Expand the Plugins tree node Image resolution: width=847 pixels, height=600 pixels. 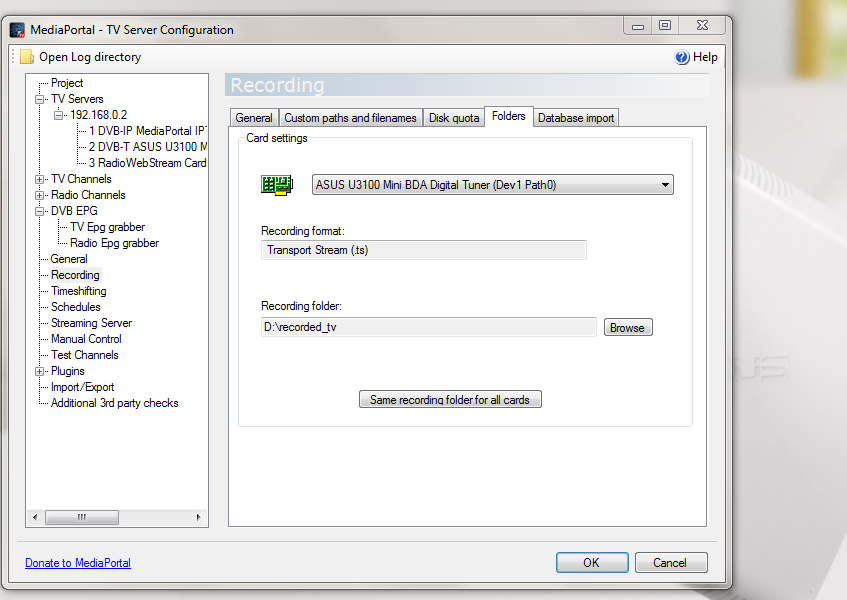pos(39,371)
